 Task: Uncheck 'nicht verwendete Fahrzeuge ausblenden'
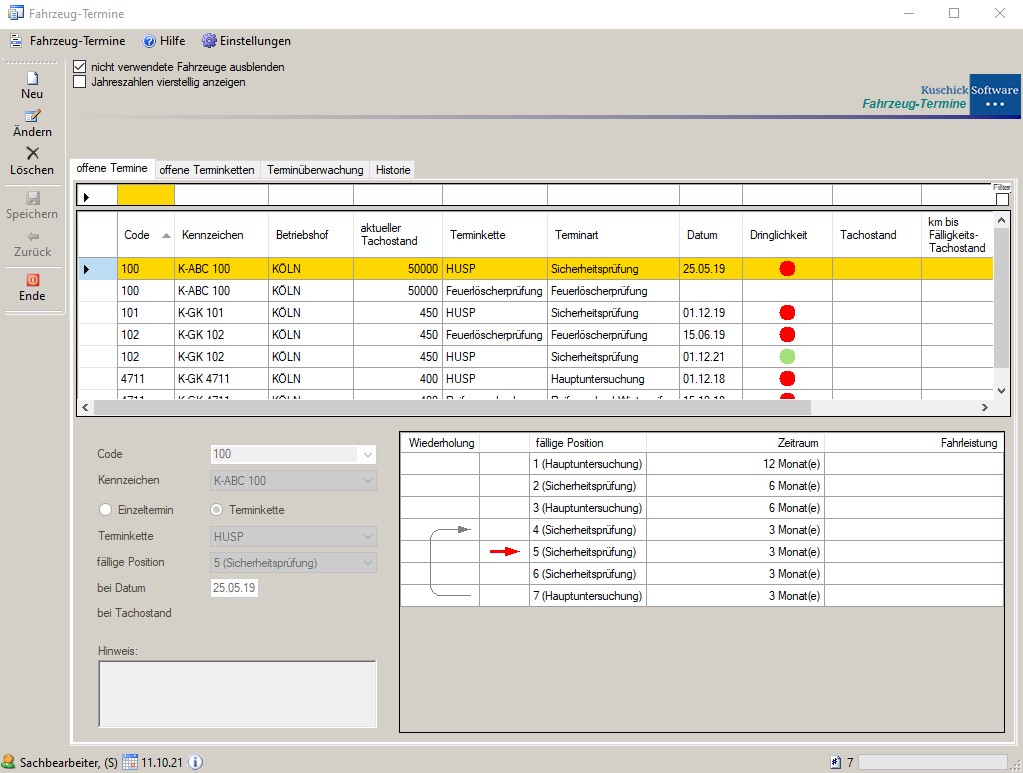click(80, 67)
